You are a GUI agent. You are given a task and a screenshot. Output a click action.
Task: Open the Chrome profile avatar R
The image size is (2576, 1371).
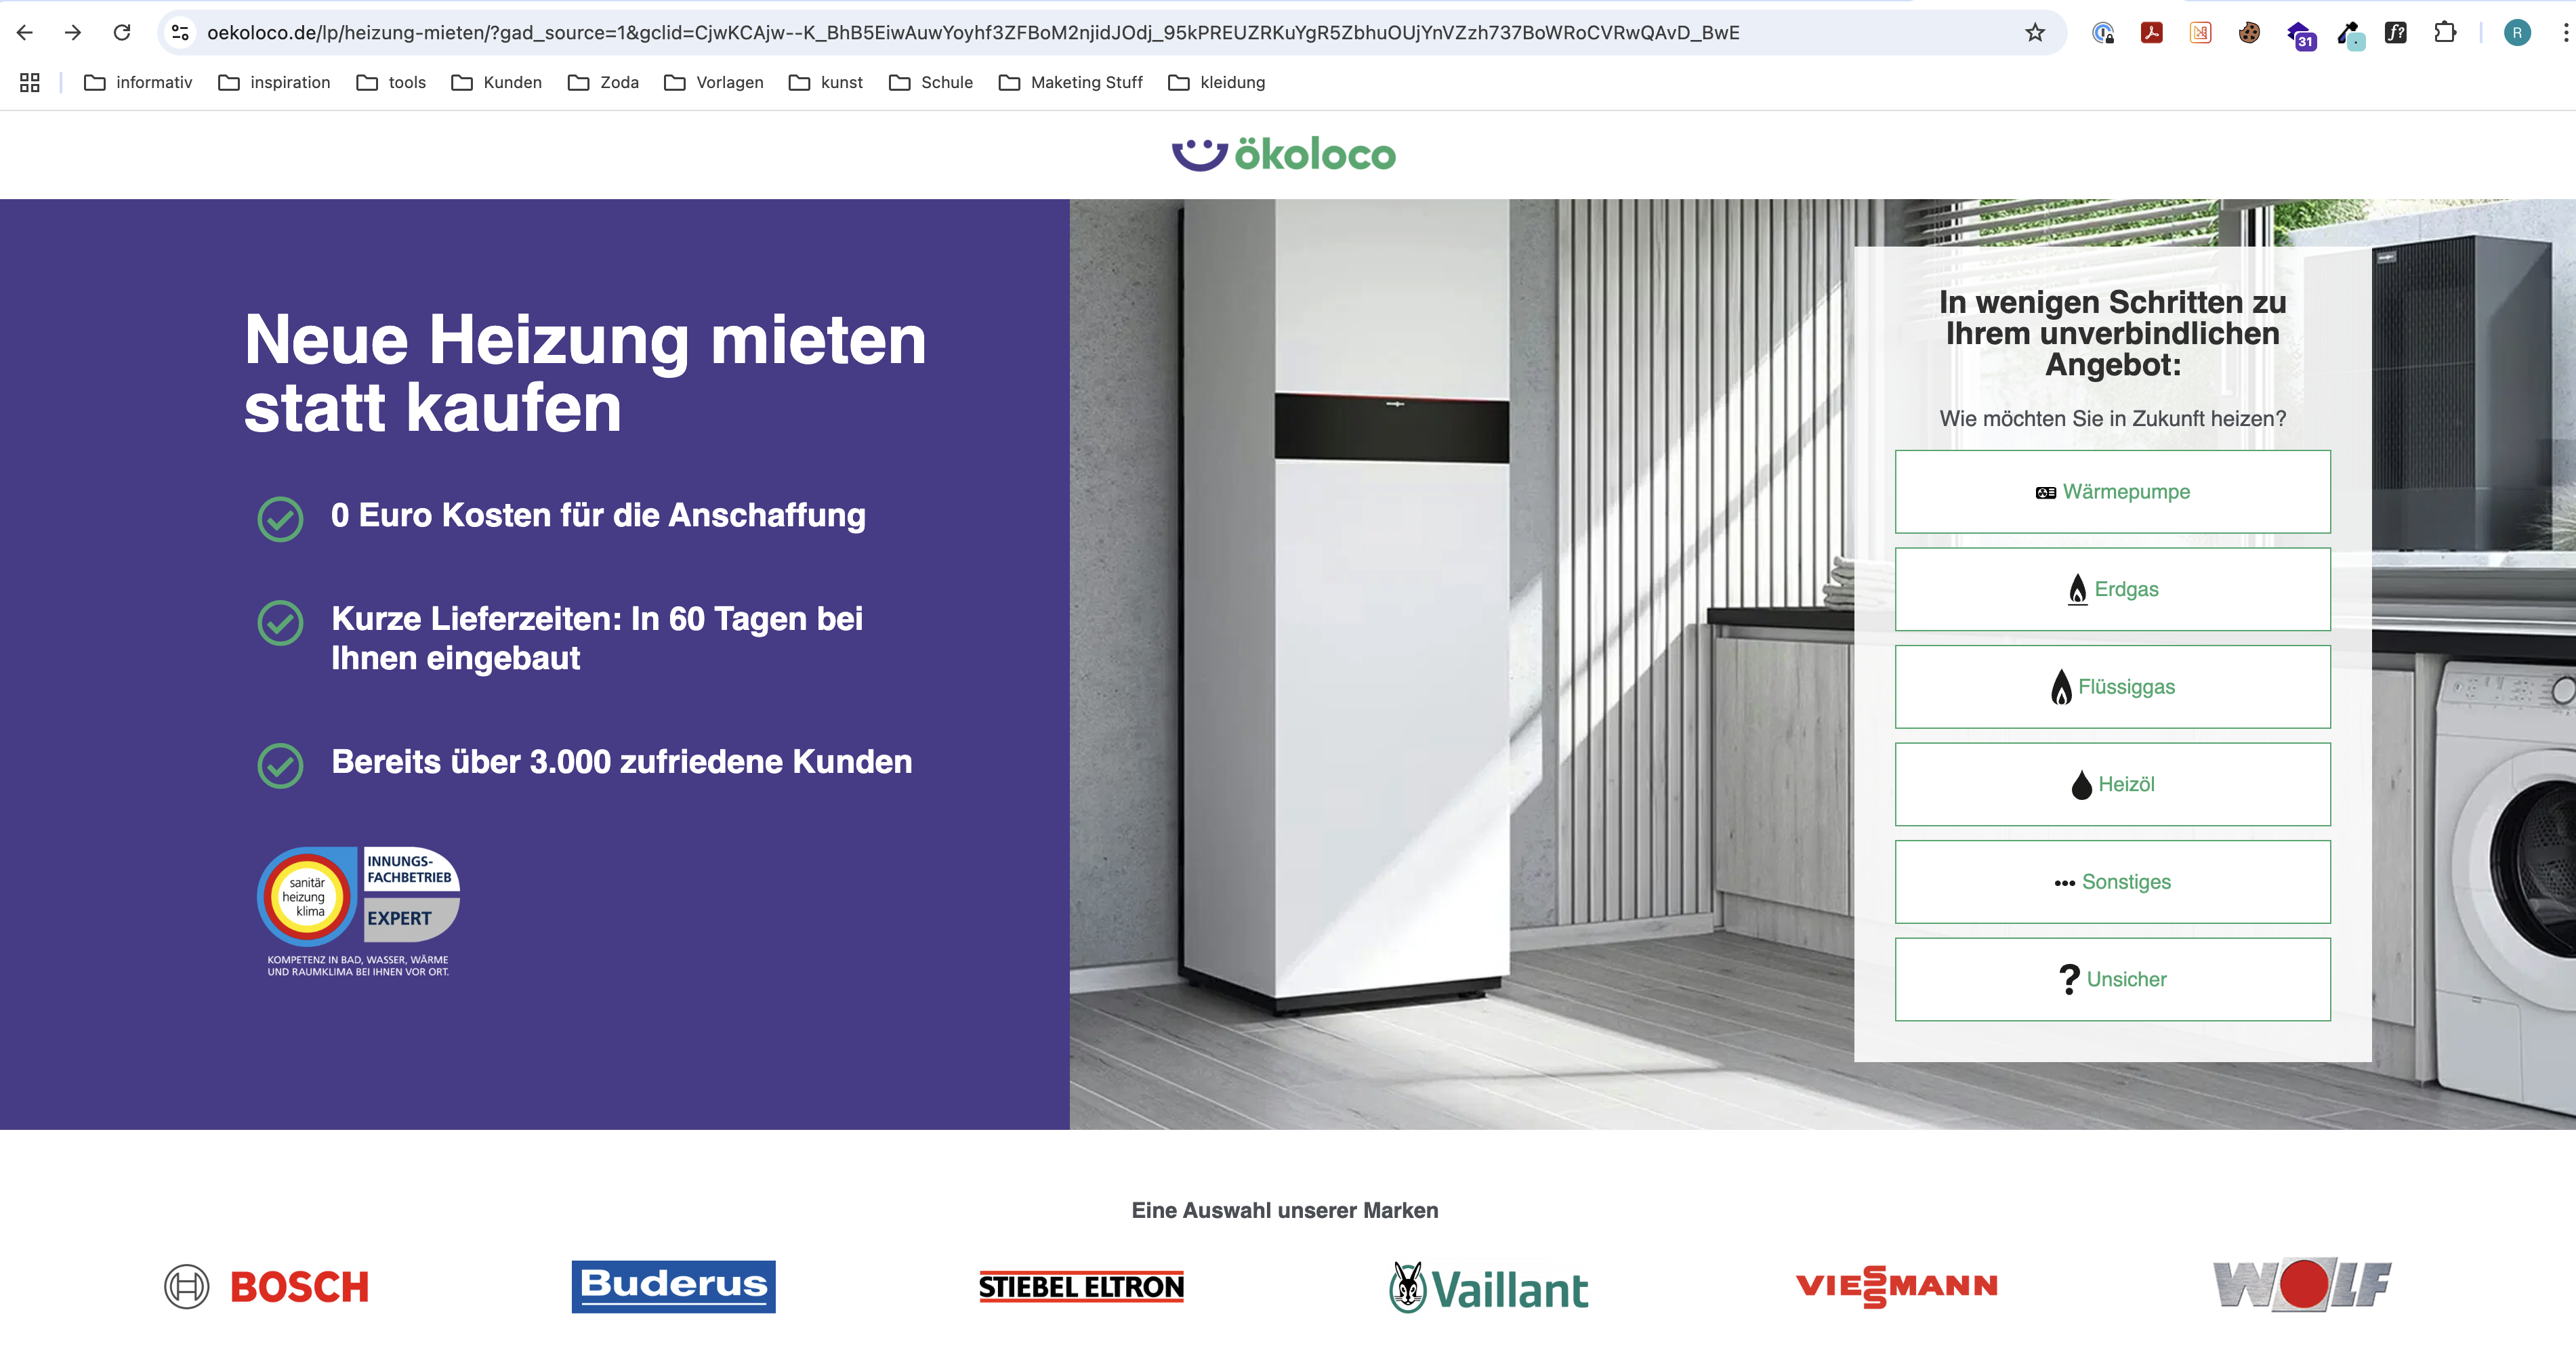click(x=2517, y=33)
